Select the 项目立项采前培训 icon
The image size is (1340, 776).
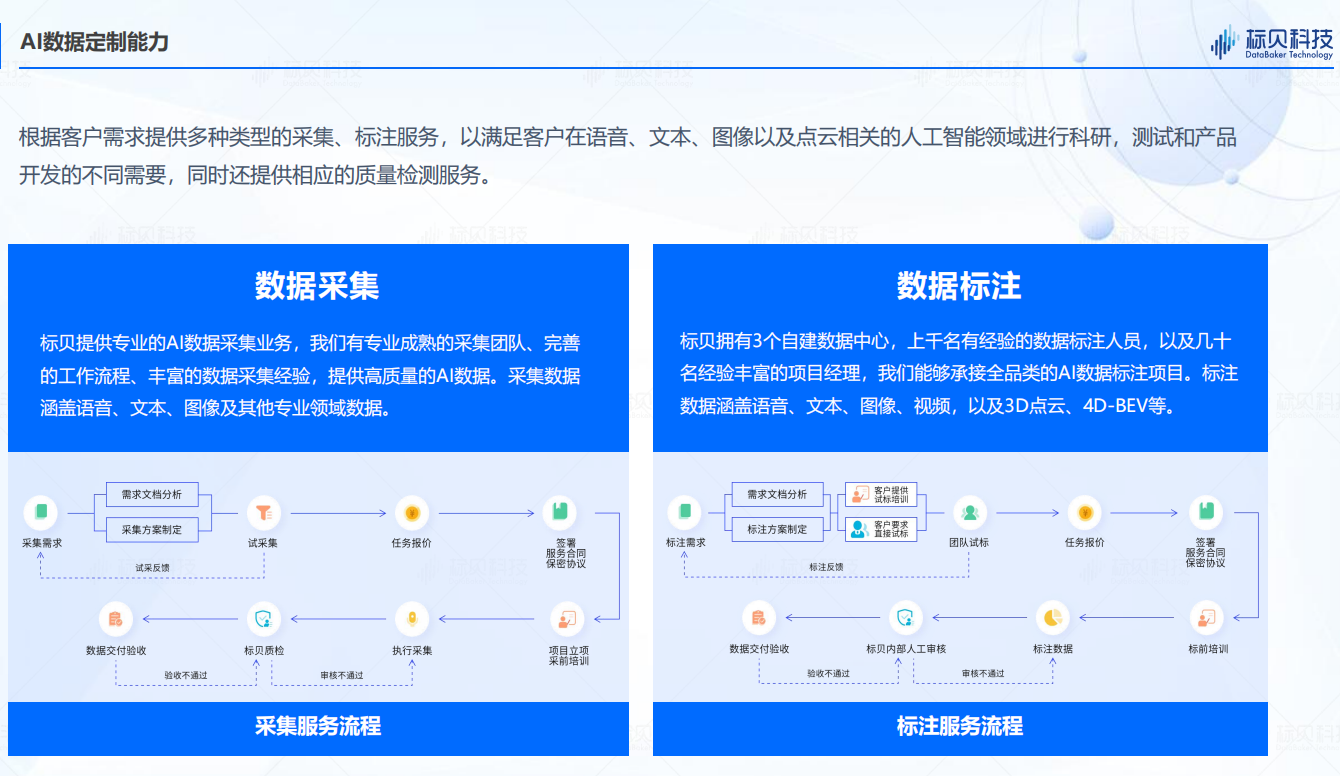point(567,618)
